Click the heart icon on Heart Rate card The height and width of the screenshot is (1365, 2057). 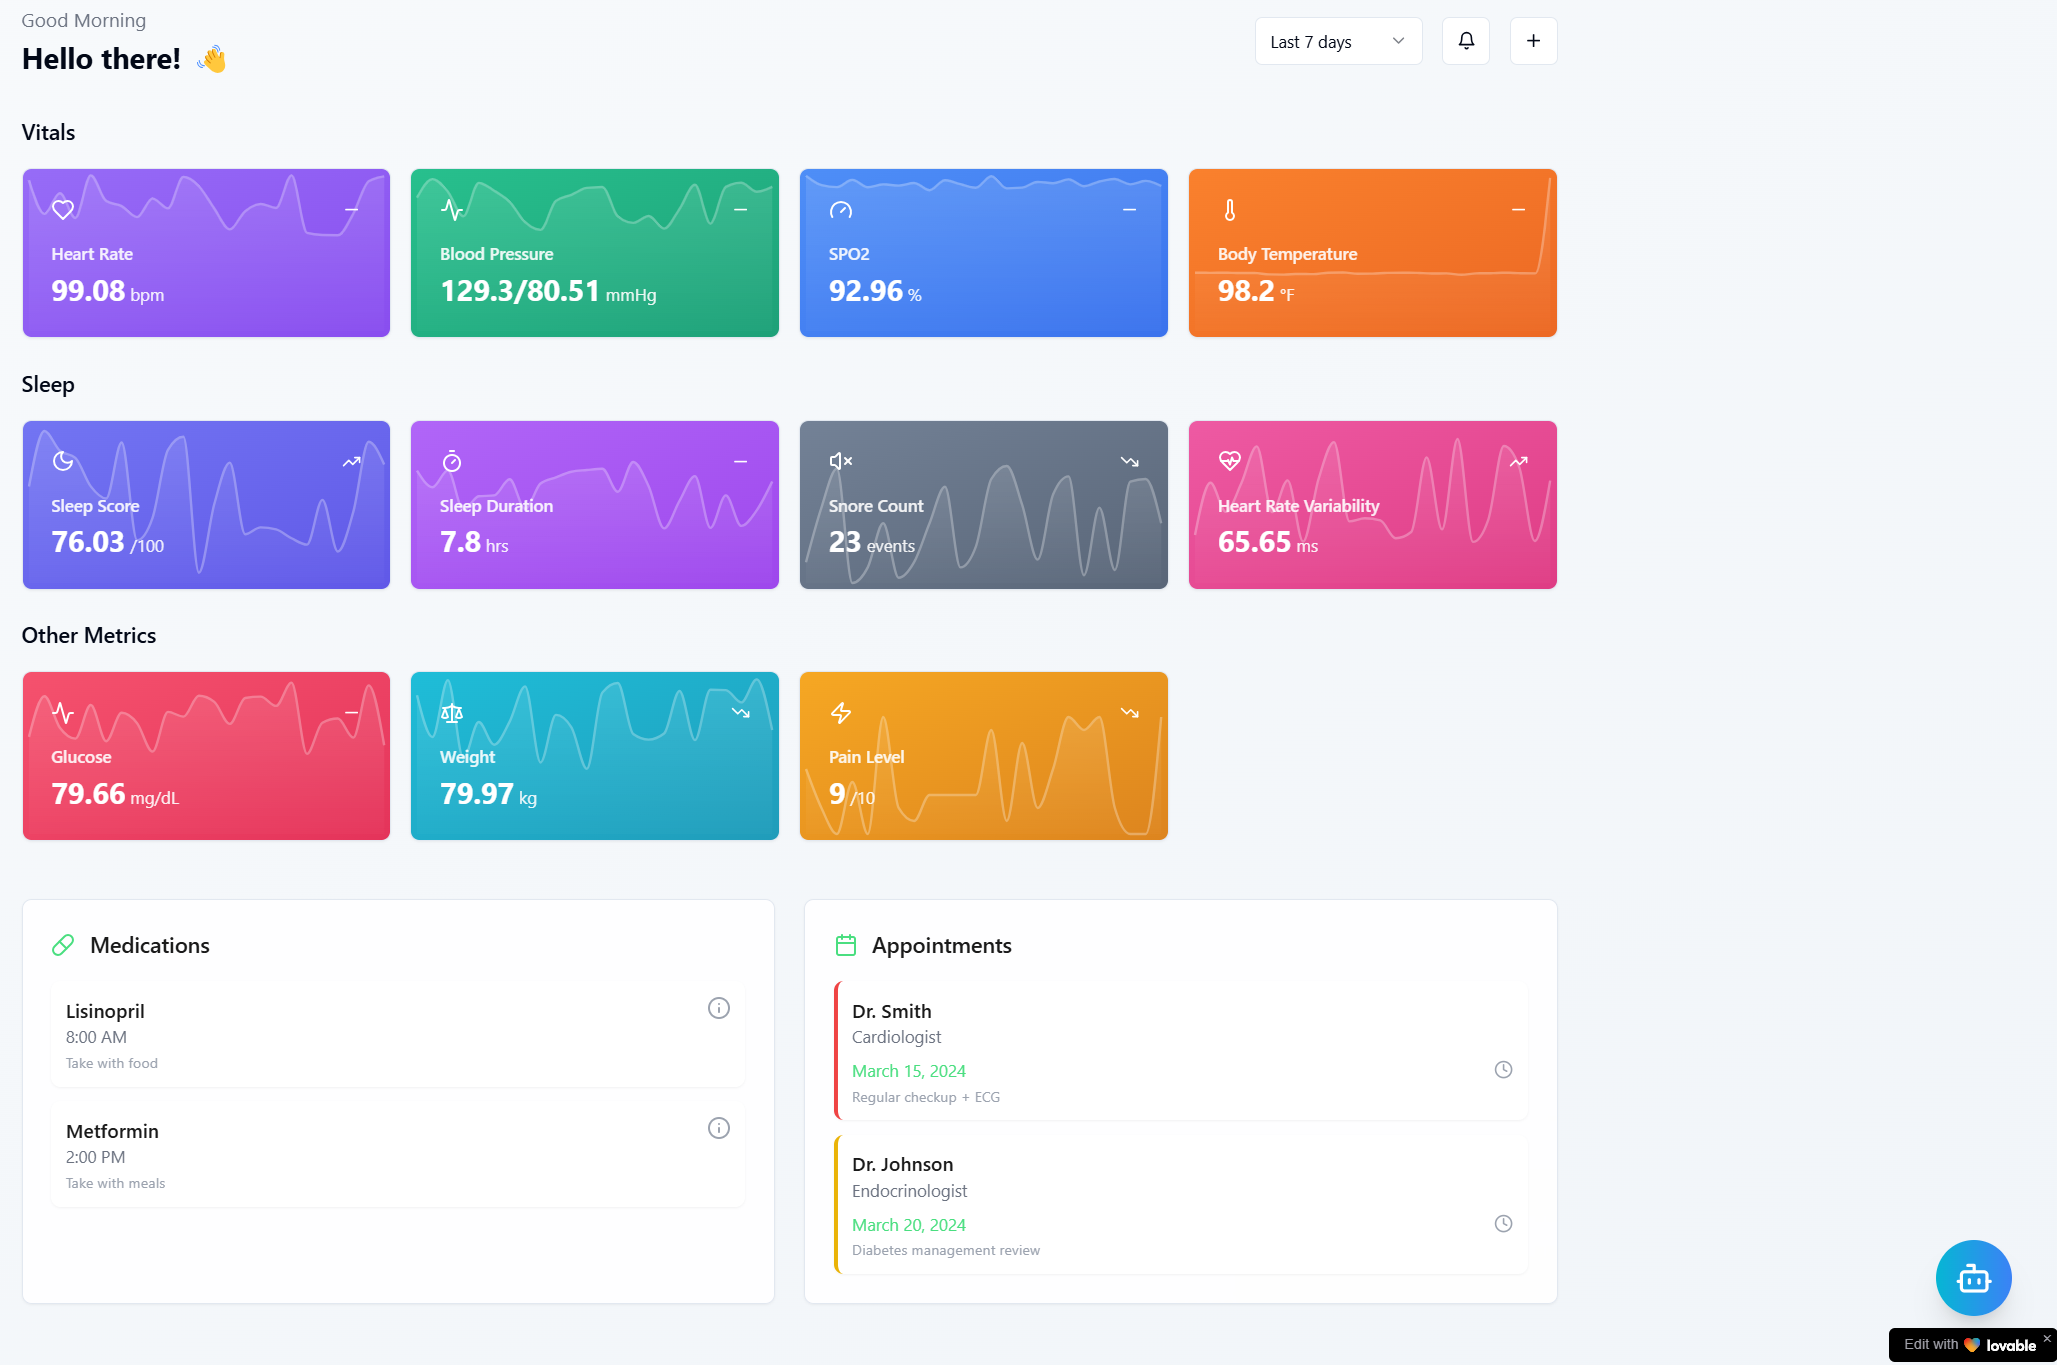tap(63, 210)
